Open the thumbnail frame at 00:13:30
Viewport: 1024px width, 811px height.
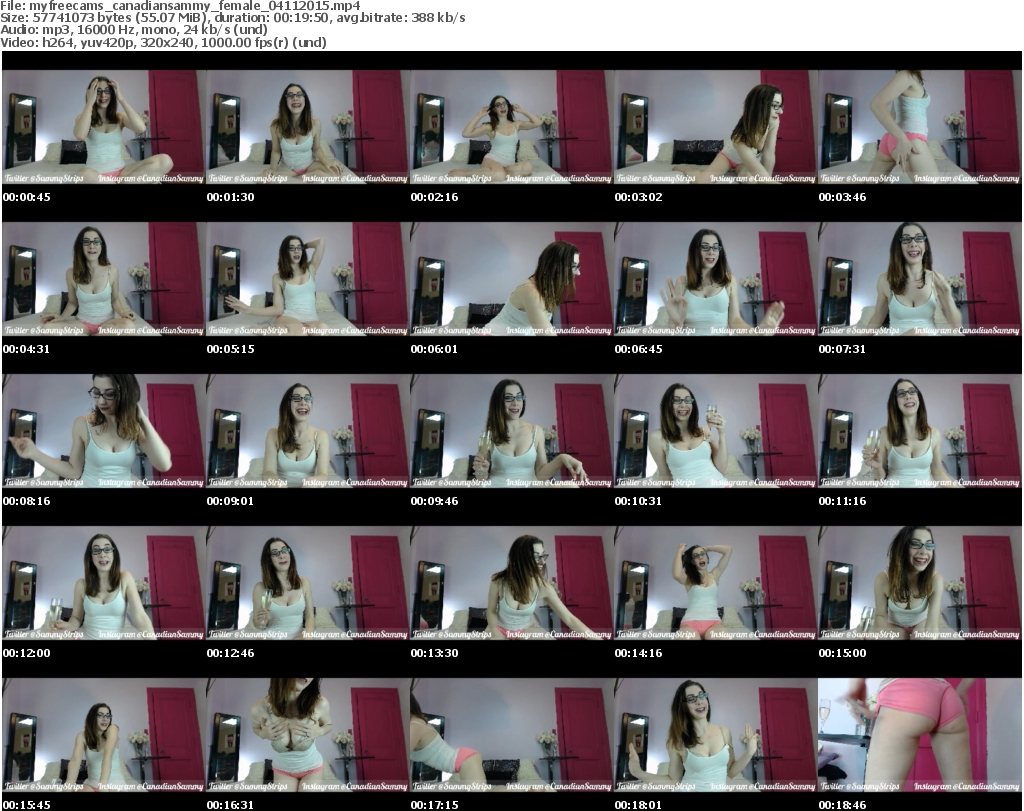tap(512, 583)
